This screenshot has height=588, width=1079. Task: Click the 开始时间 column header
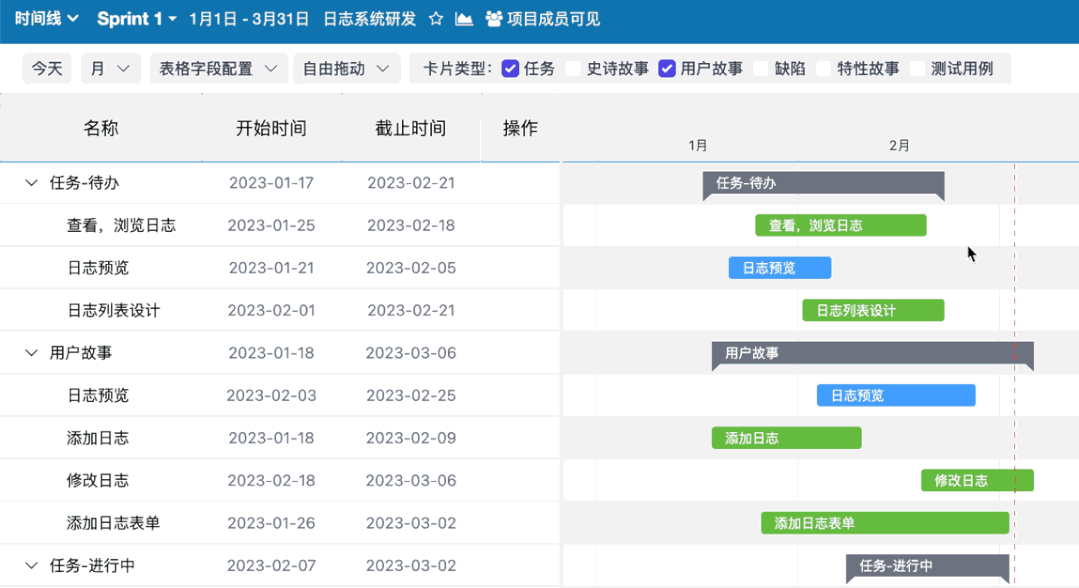tap(271, 128)
